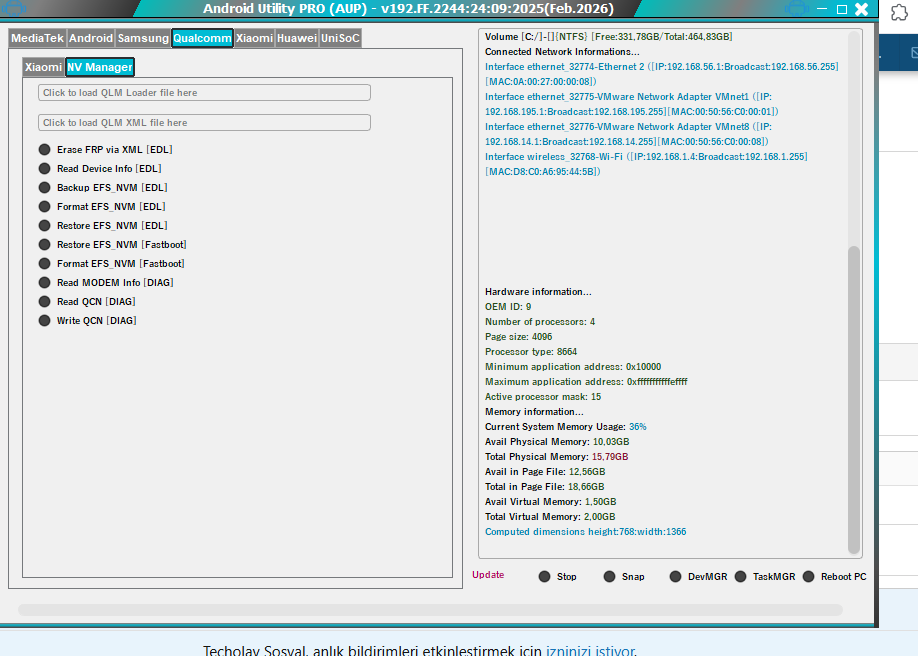Select Format EFS_NVM [EDL]

click(x=102, y=207)
